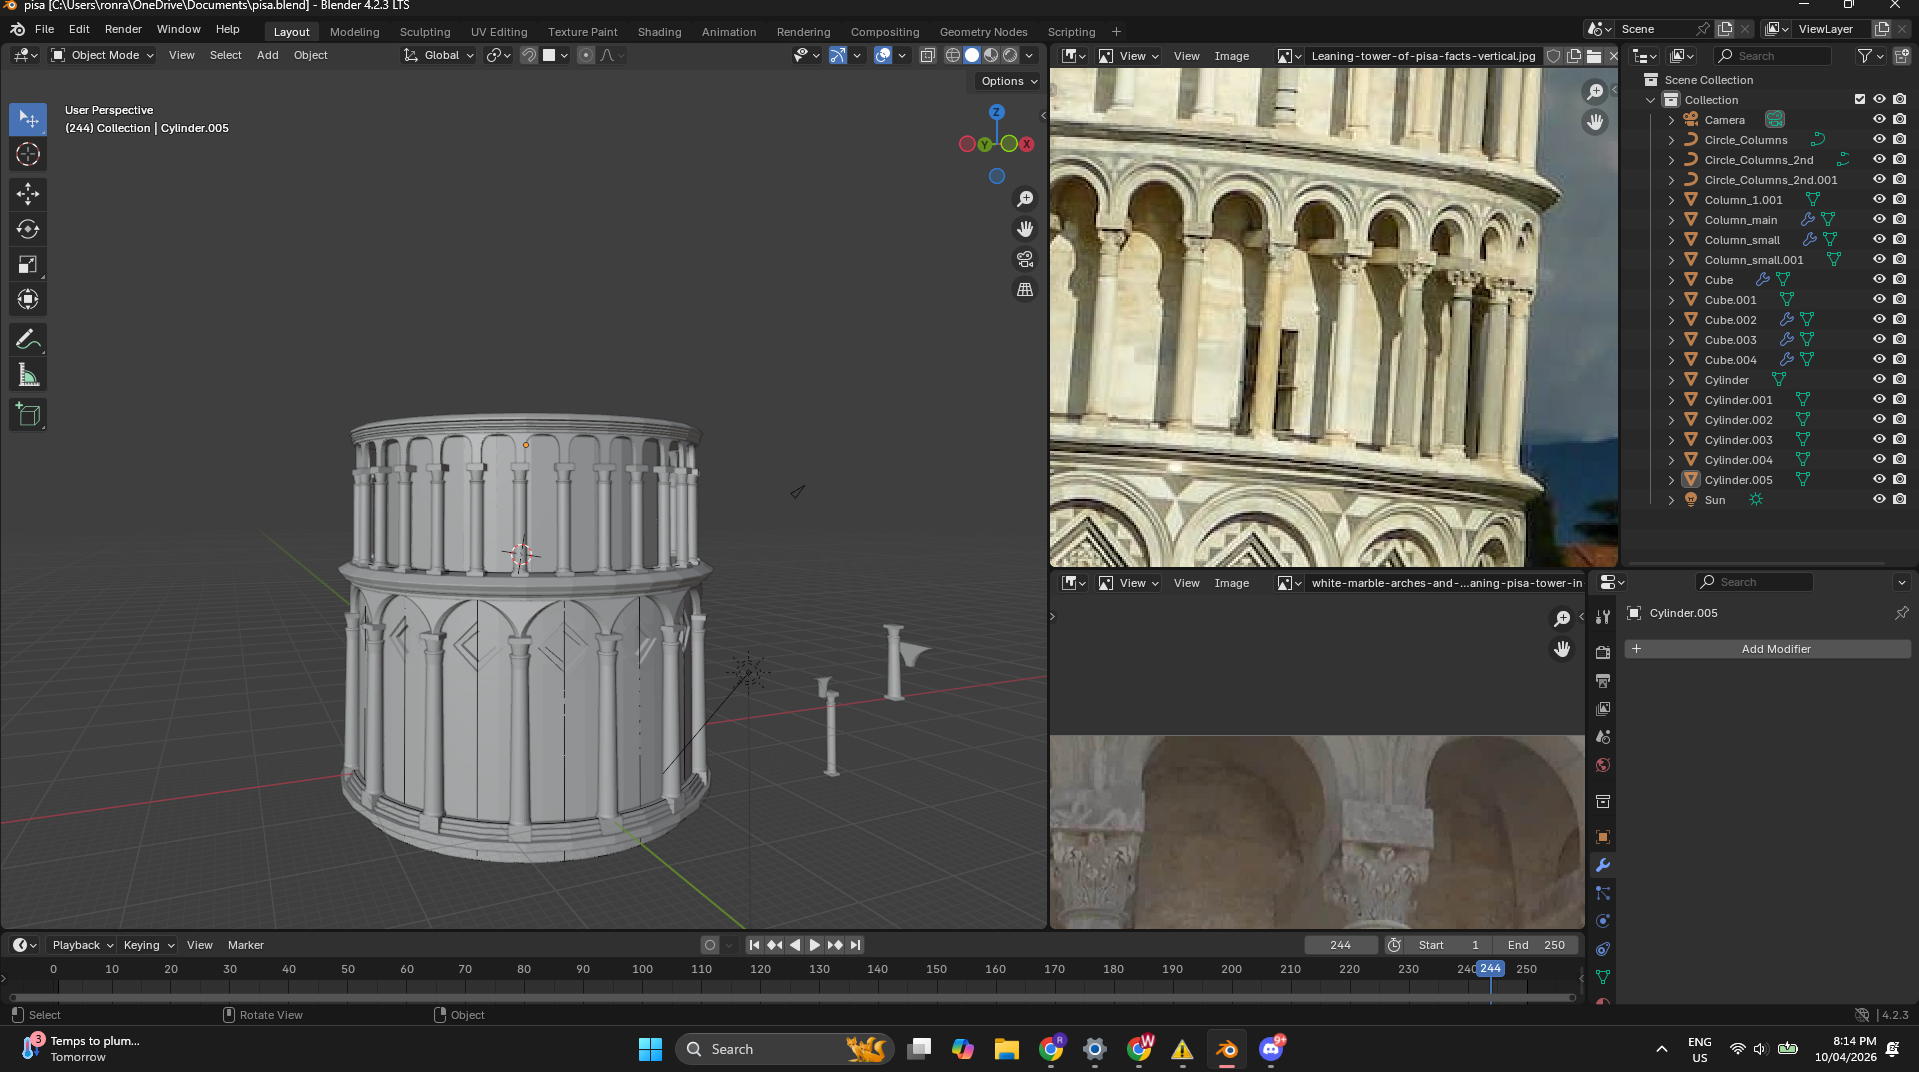Switch to the Geometry Nodes workspace tab
The width and height of the screenshot is (1919, 1072).
[984, 32]
